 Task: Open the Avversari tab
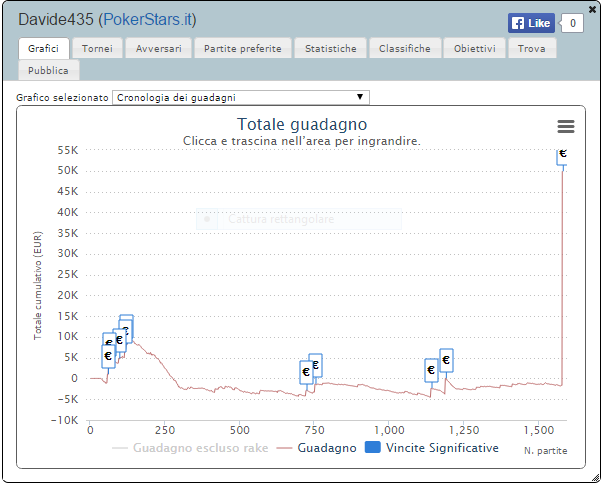tap(158, 48)
